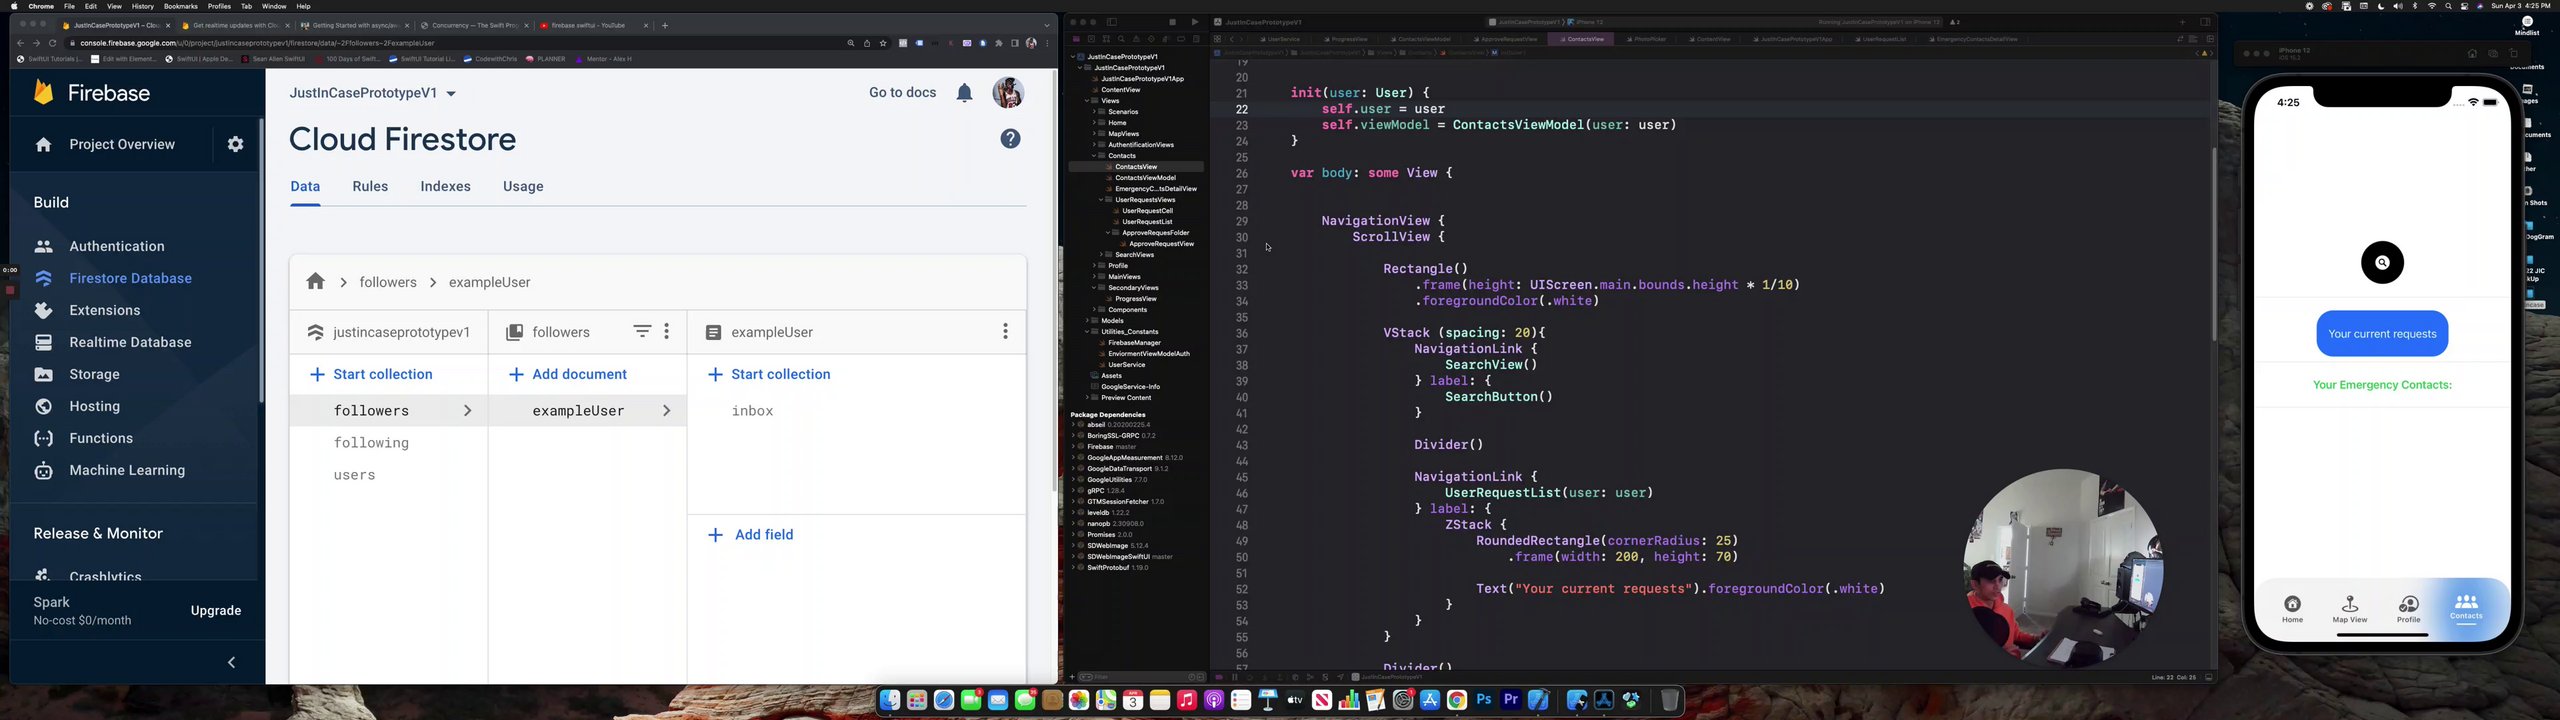This screenshot has width=2560, height=720.
Task: Open ContactsViewModel file in Xcode navigator
Action: click(x=1145, y=178)
